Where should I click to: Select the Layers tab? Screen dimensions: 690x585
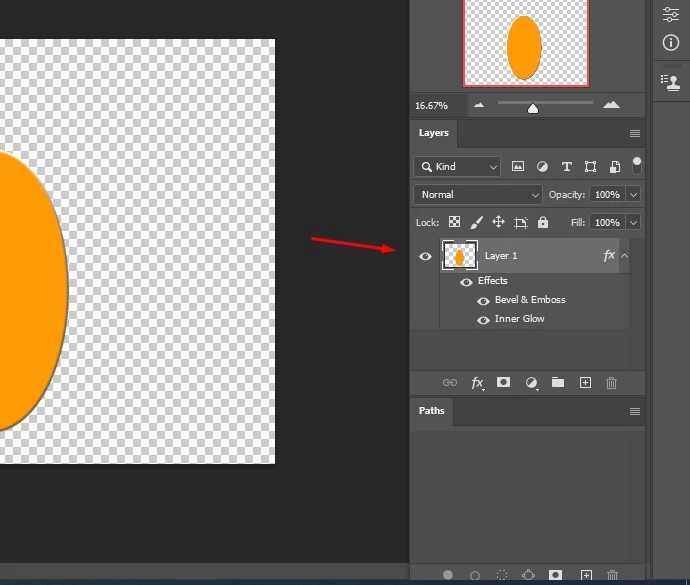(x=433, y=133)
